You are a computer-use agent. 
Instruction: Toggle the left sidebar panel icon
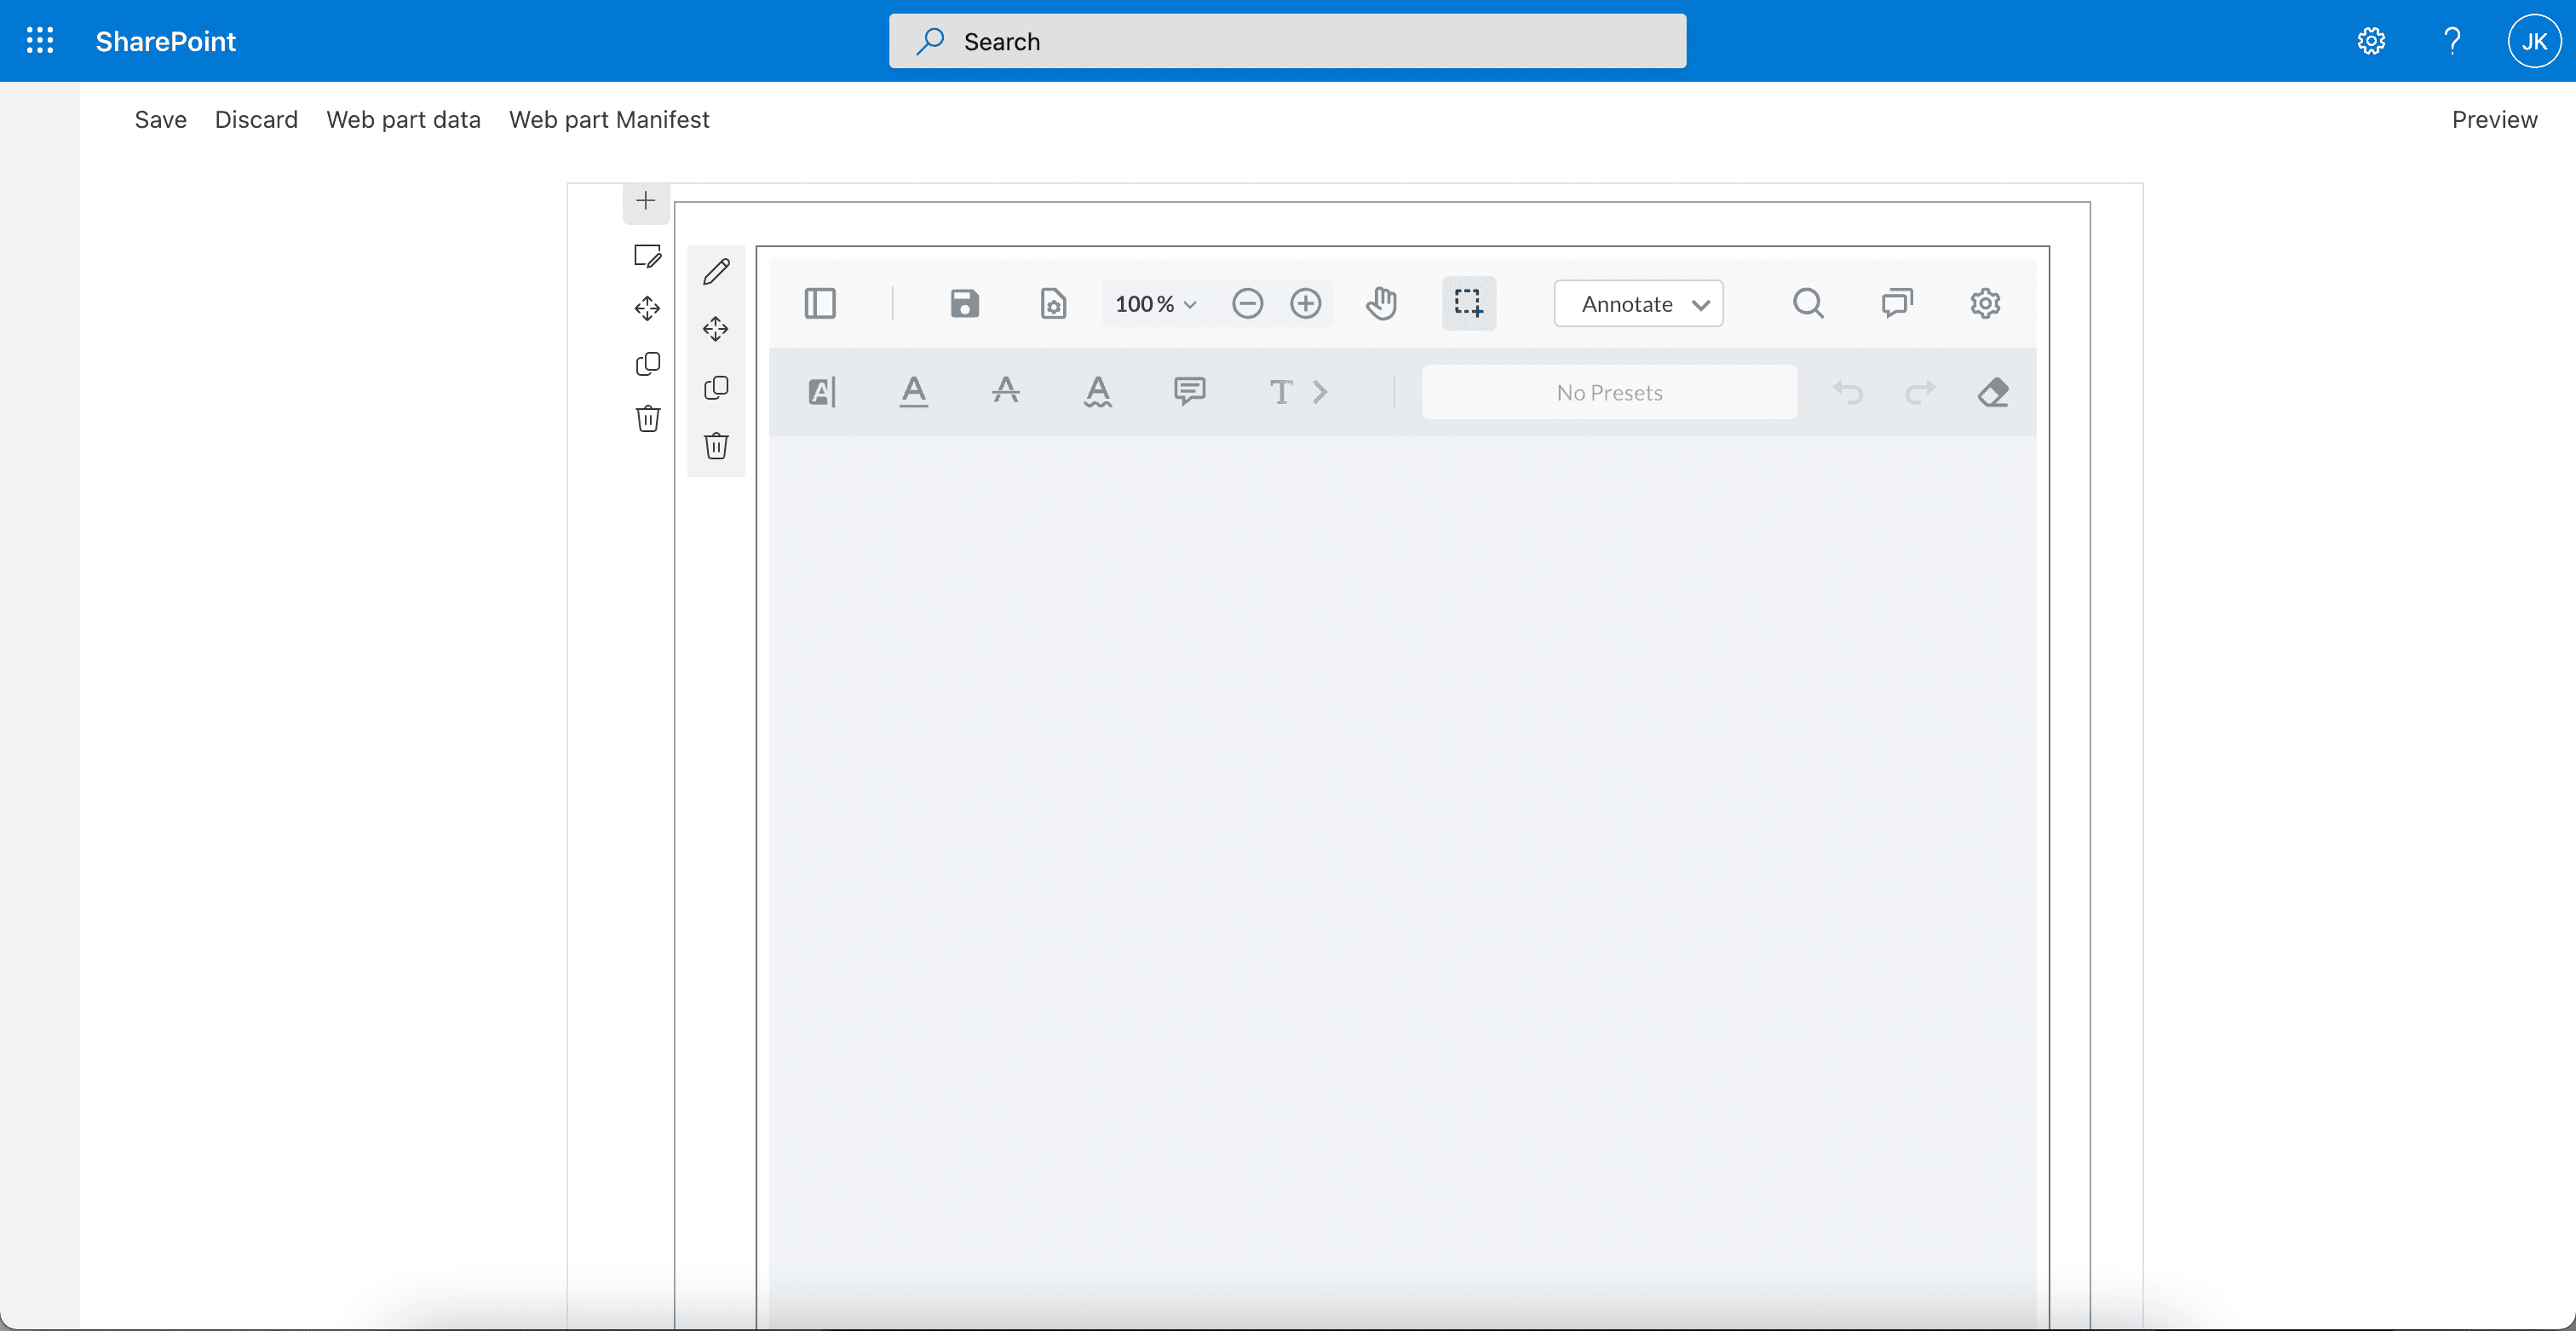[819, 303]
